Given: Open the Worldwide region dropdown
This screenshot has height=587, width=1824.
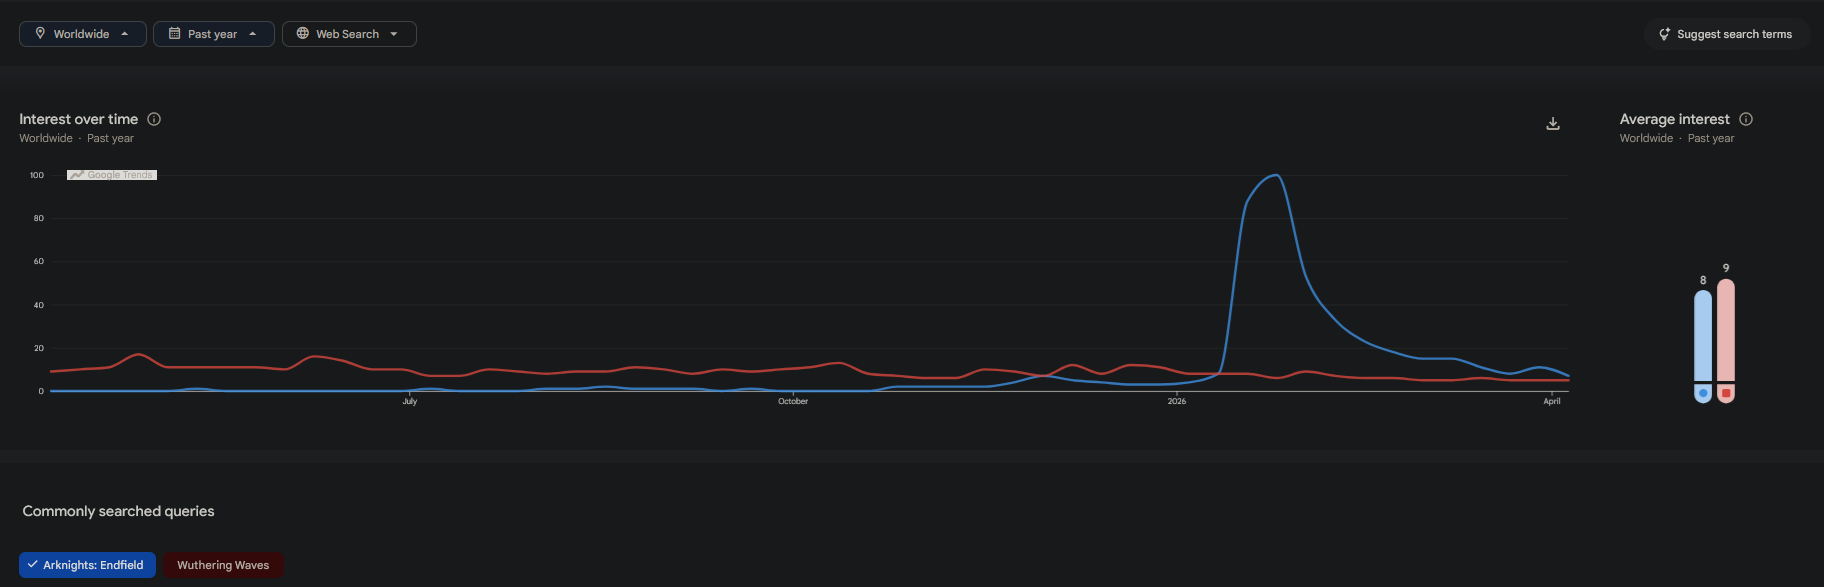Looking at the screenshot, I should 83,34.
